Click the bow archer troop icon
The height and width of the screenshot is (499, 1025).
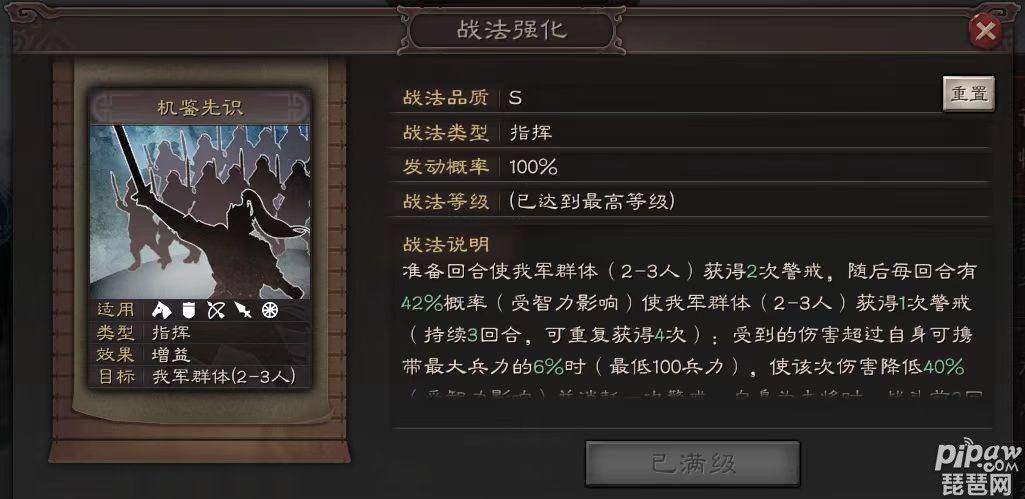[x=216, y=311]
